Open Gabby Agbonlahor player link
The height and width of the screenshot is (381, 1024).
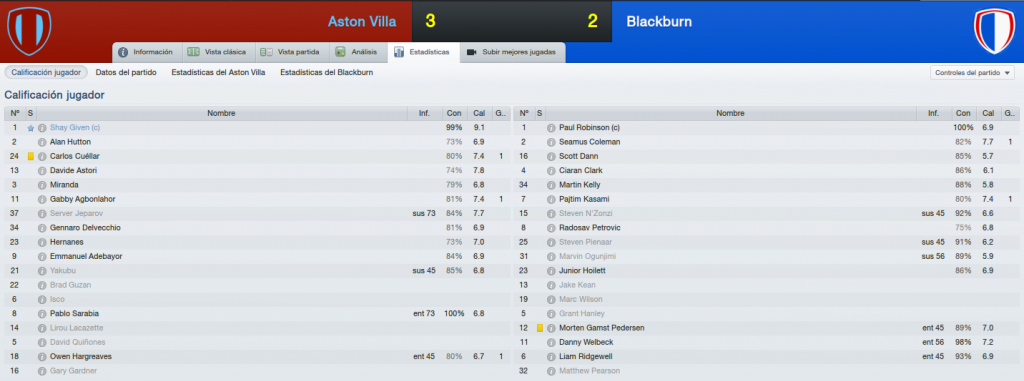pos(80,199)
